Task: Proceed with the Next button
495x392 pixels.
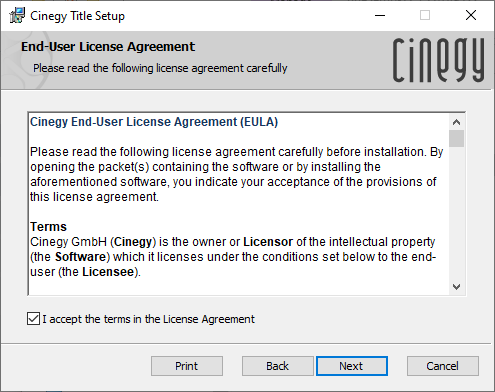Action: tap(351, 366)
